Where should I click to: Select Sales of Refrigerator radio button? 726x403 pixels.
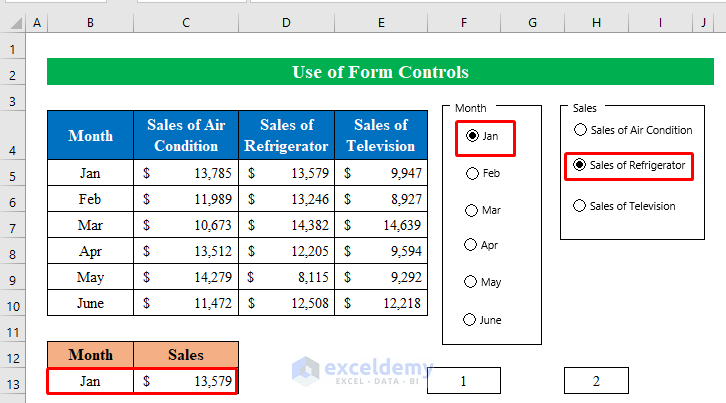(x=580, y=165)
